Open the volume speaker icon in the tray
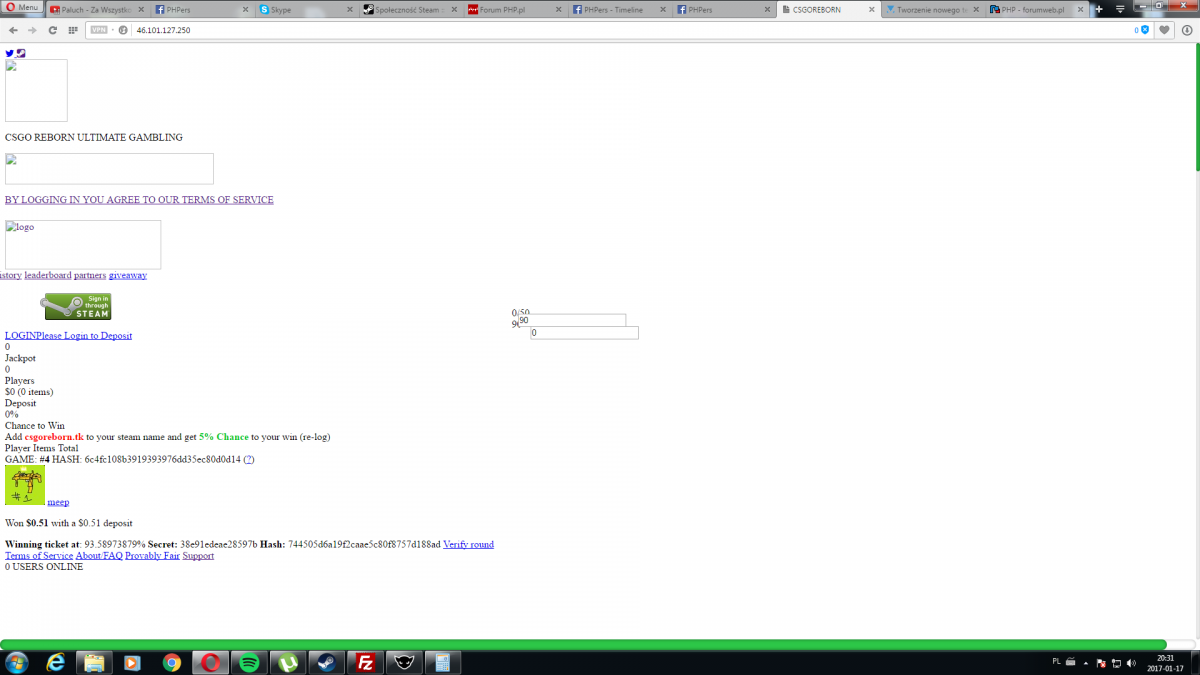 (x=1130, y=663)
